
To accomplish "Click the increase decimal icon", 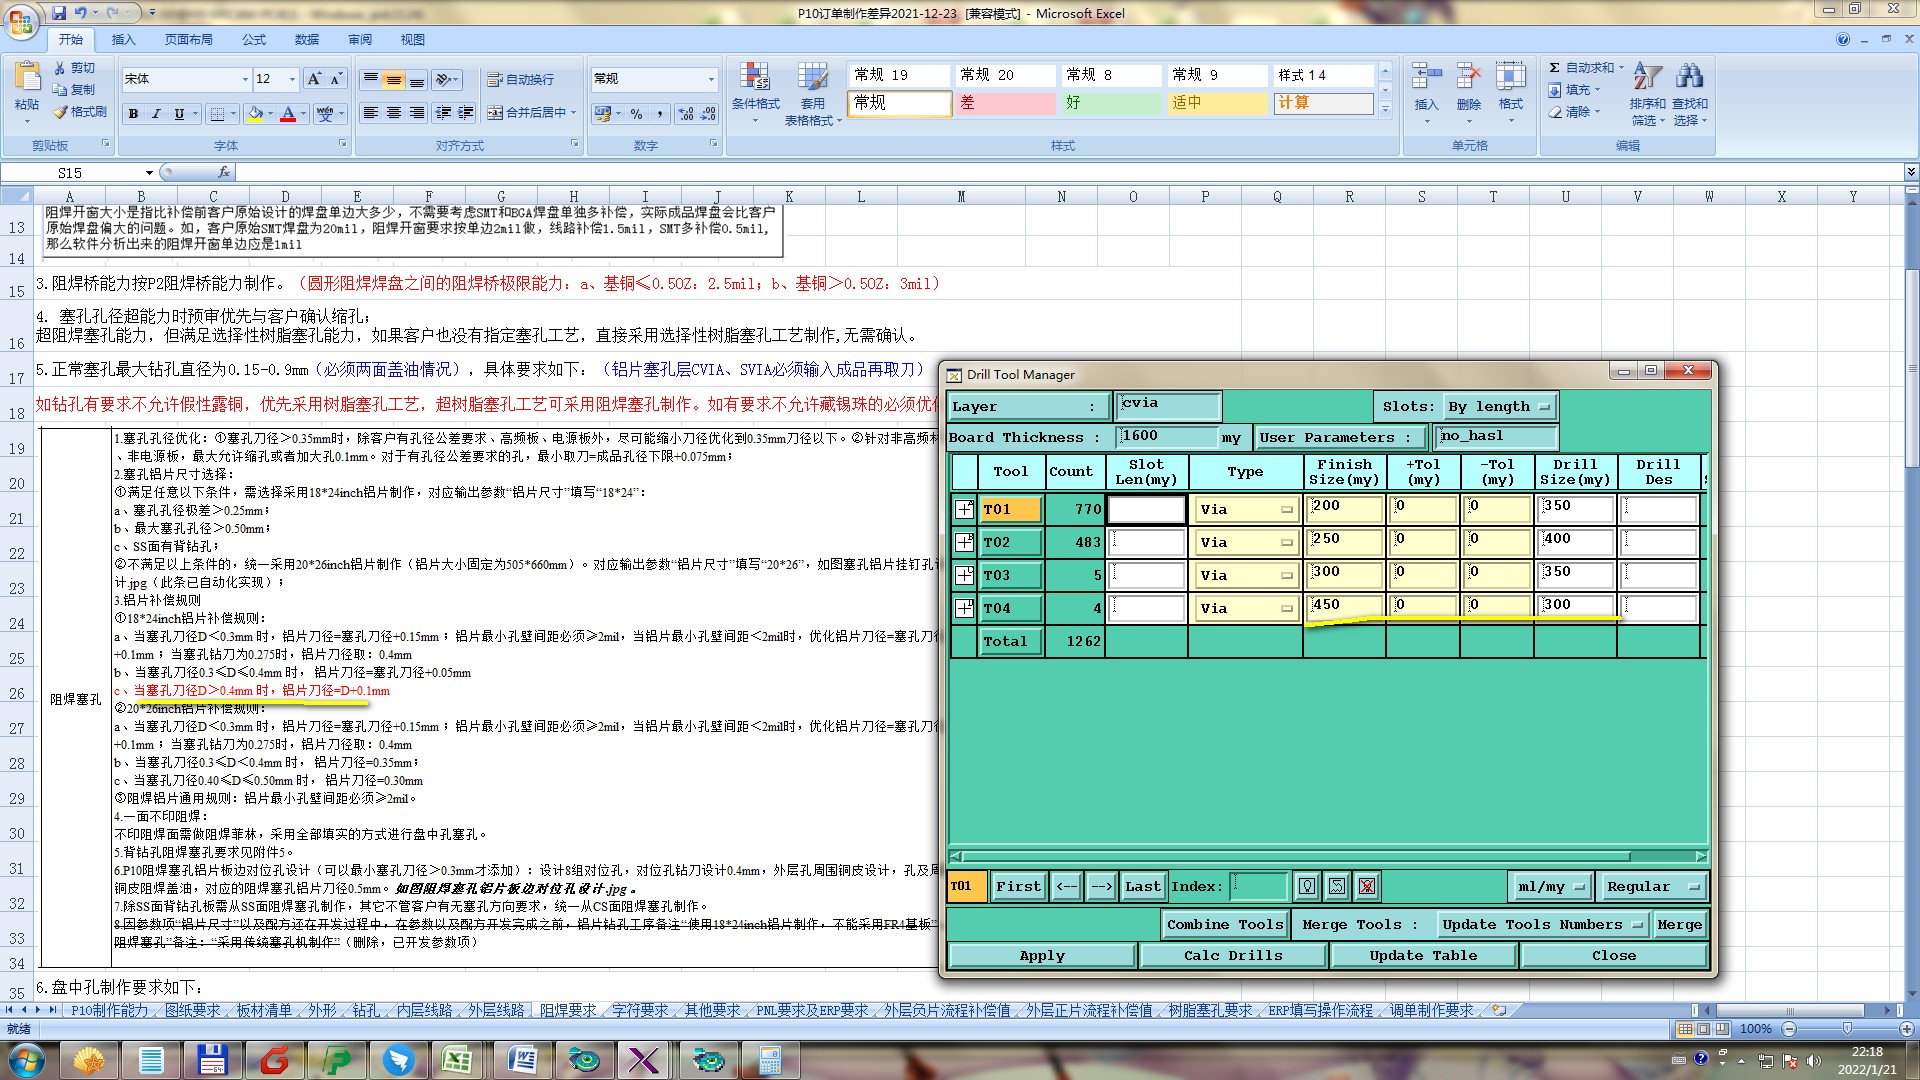I will pyautogui.click(x=686, y=114).
